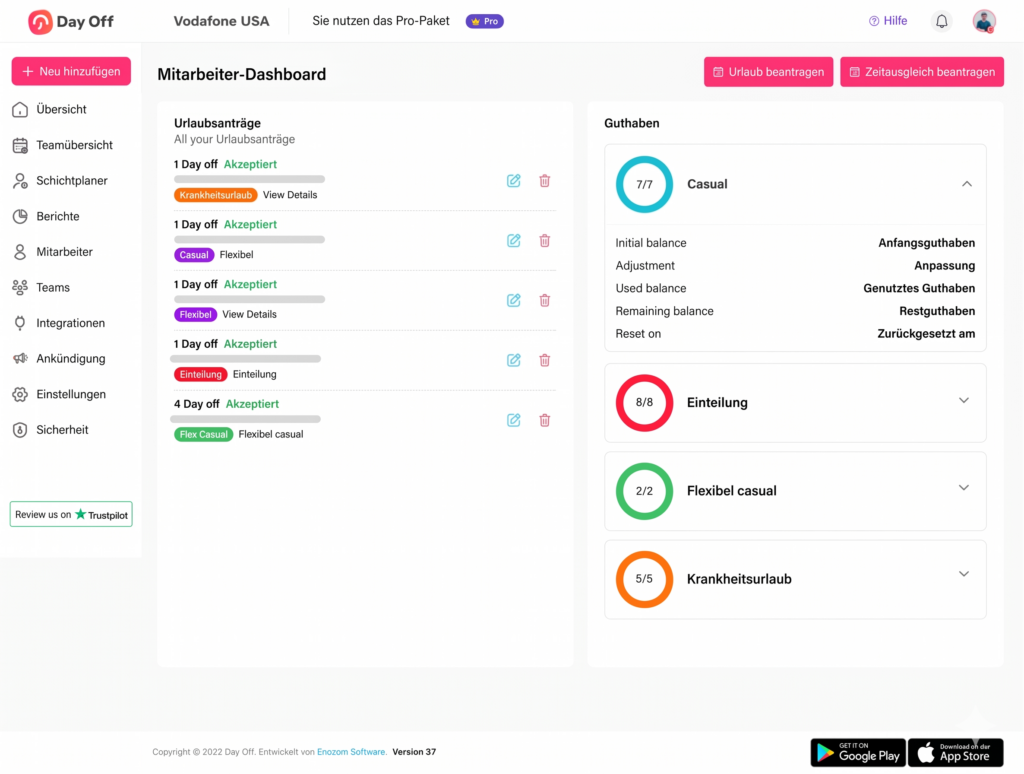Screen dimensions: 1024x774
Task: Open the Mitarbeiter section
Action: (x=66, y=252)
